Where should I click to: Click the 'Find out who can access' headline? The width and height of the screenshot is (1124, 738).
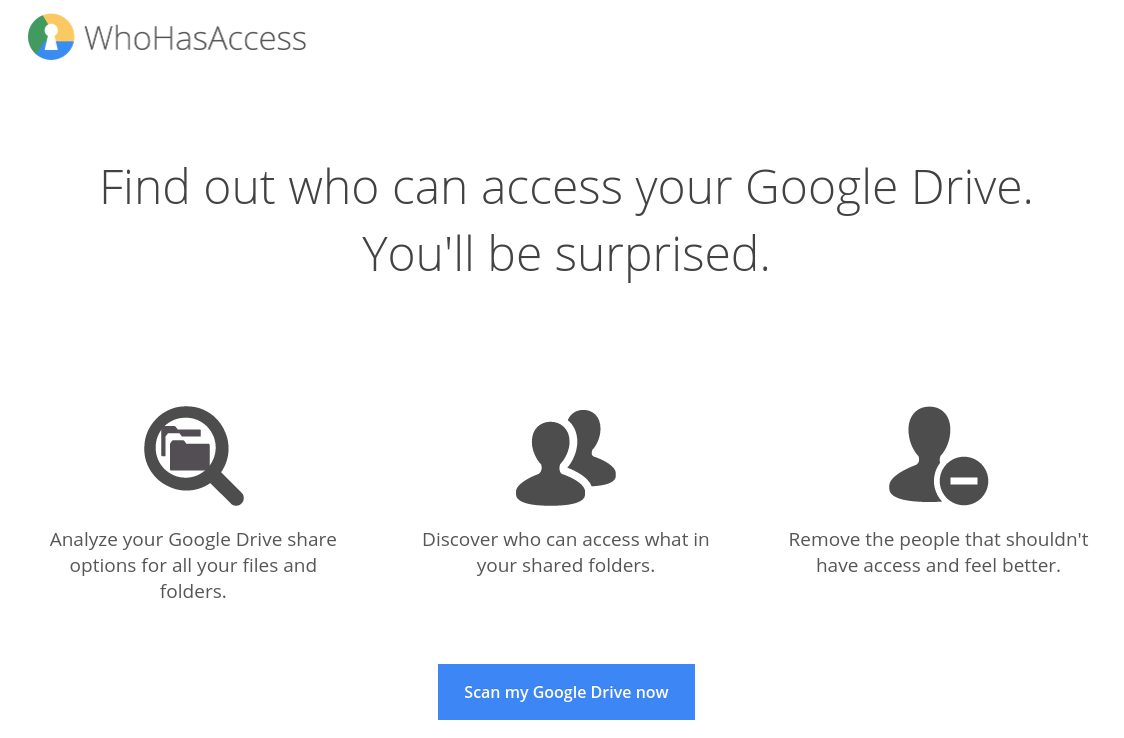(x=566, y=188)
